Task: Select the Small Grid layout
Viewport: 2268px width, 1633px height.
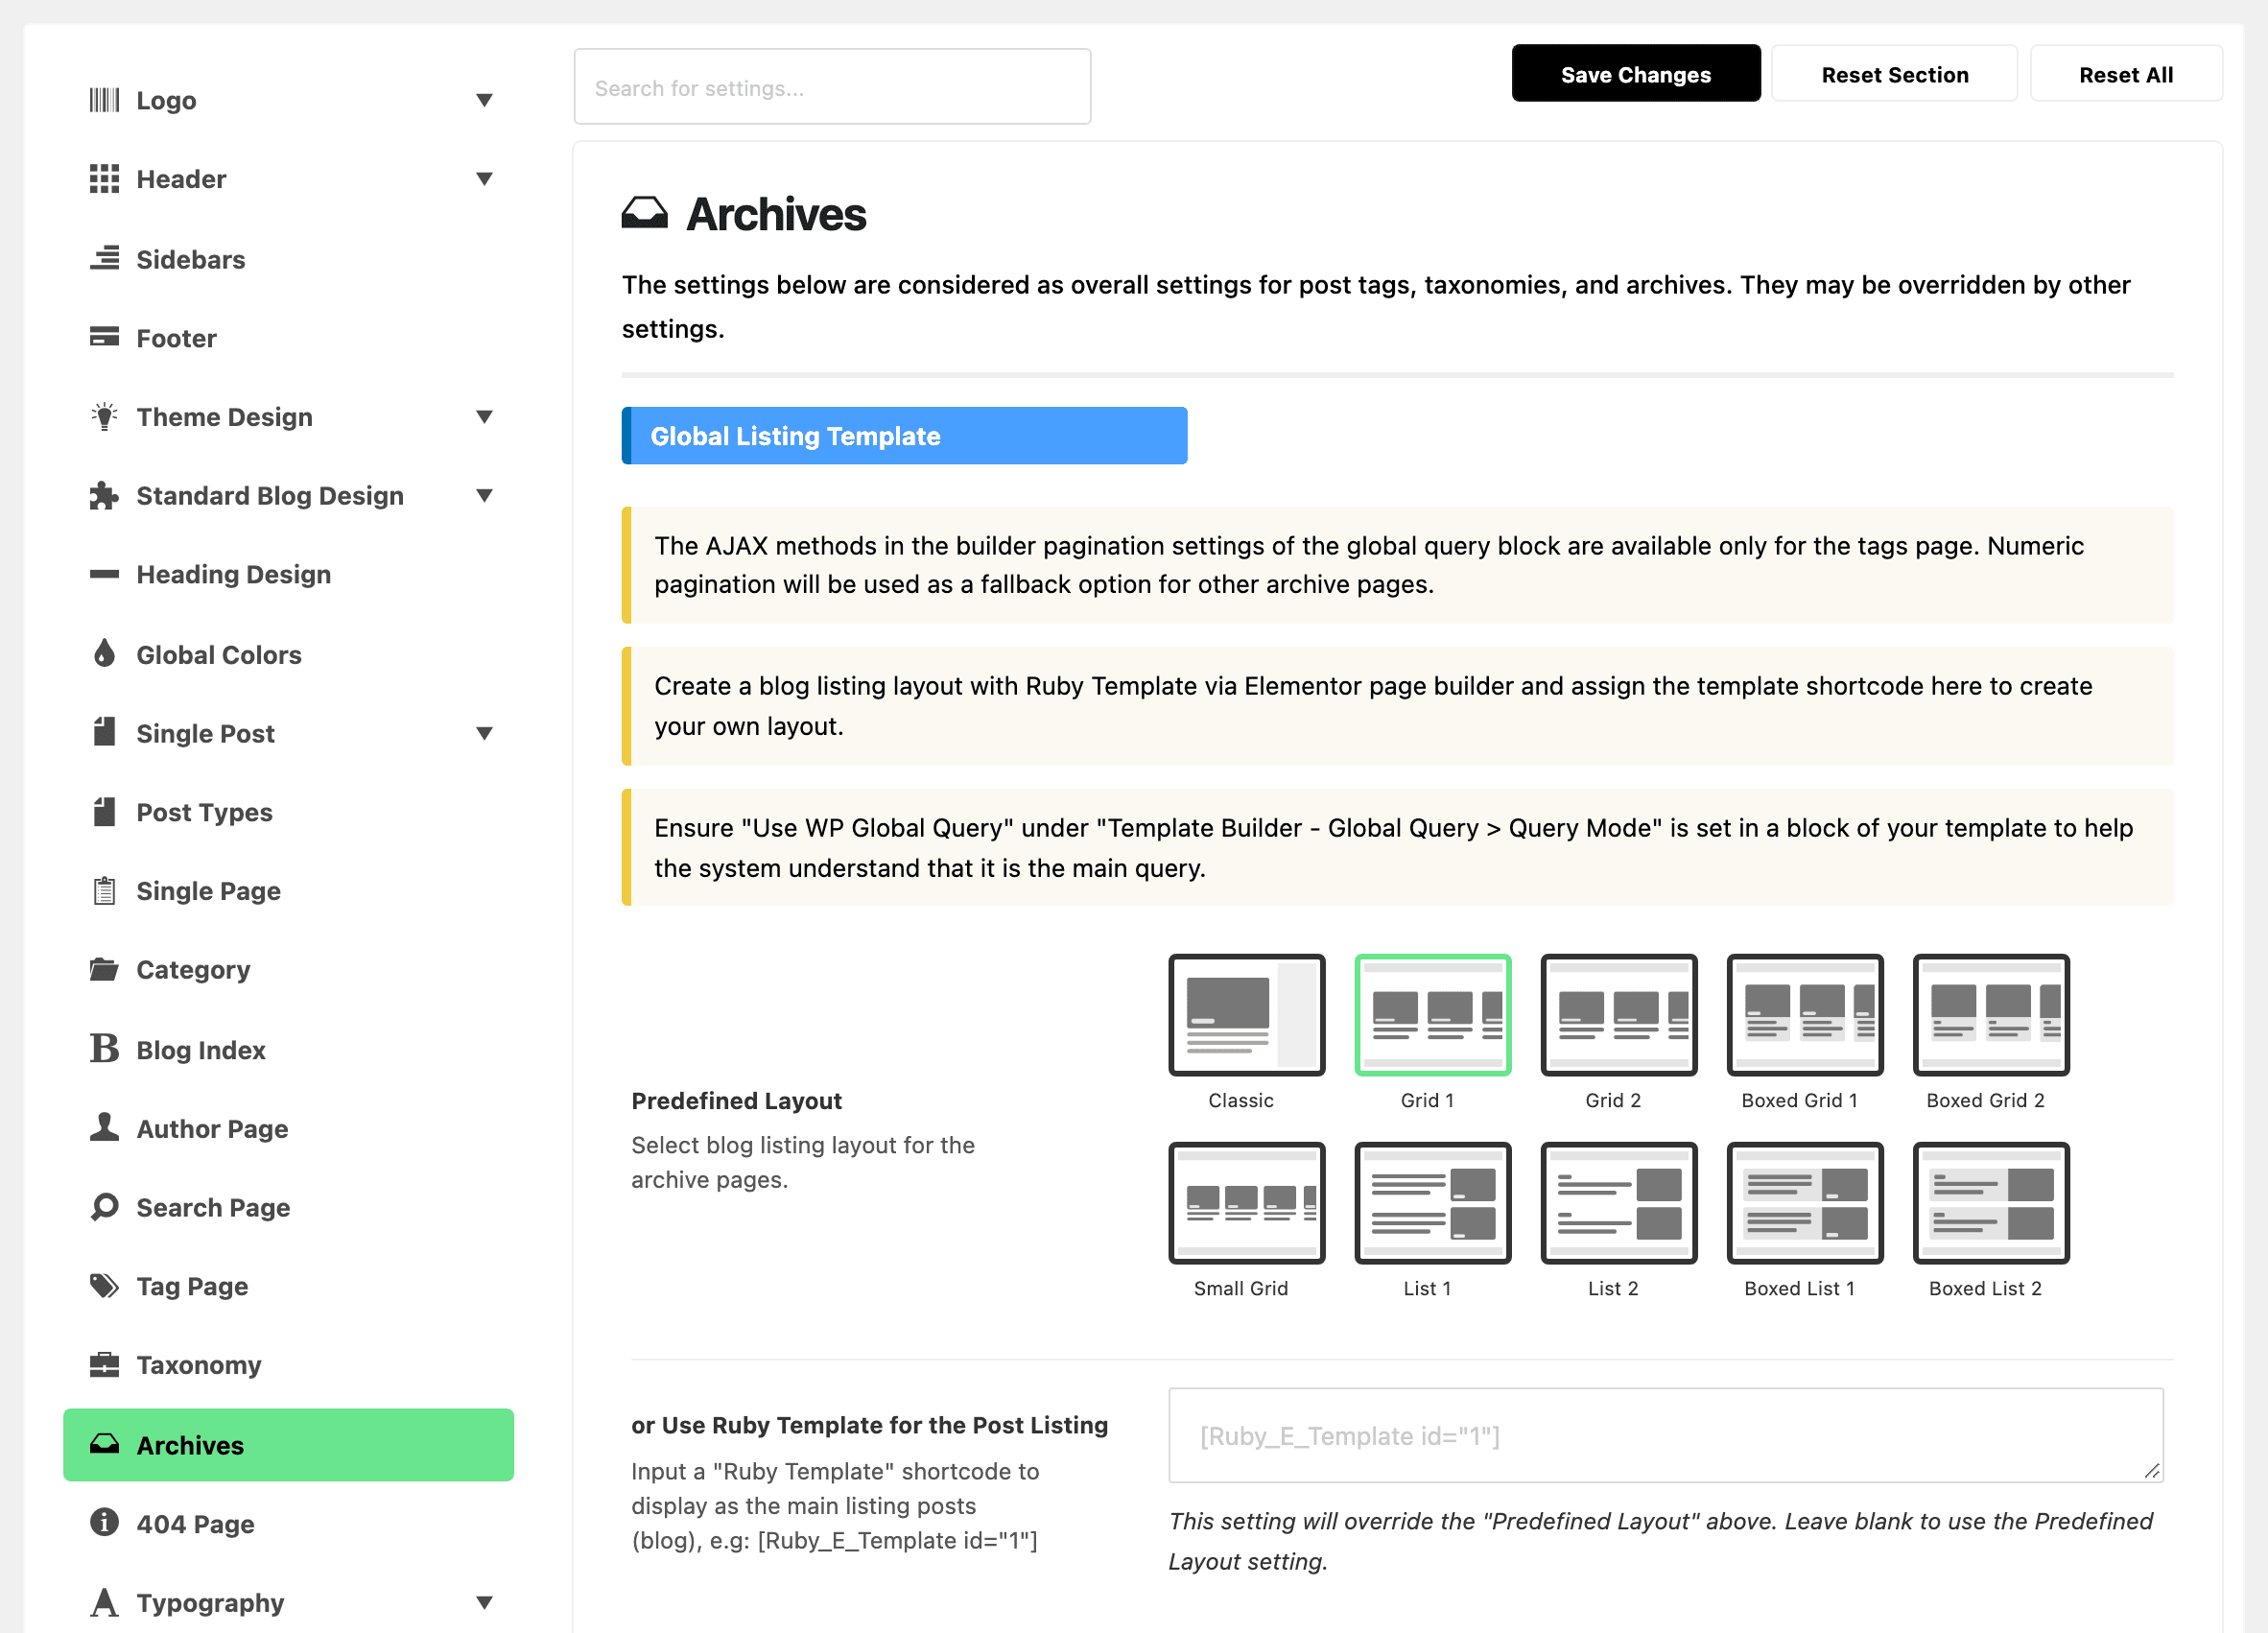Action: pyautogui.click(x=1247, y=1202)
